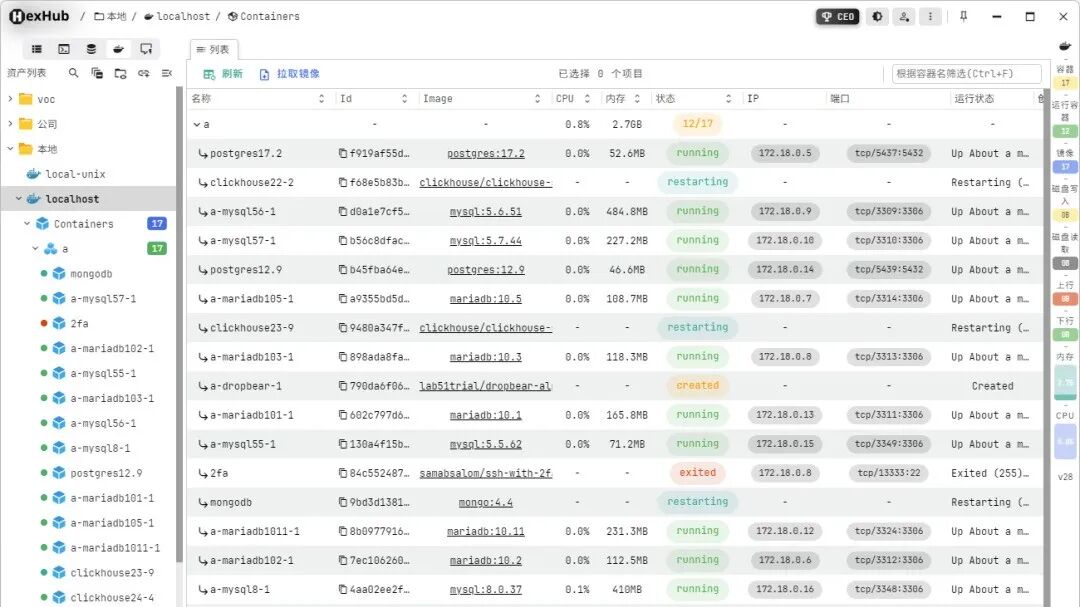
Task: Open the mariadb:10.11 image link
Action: click(486, 531)
